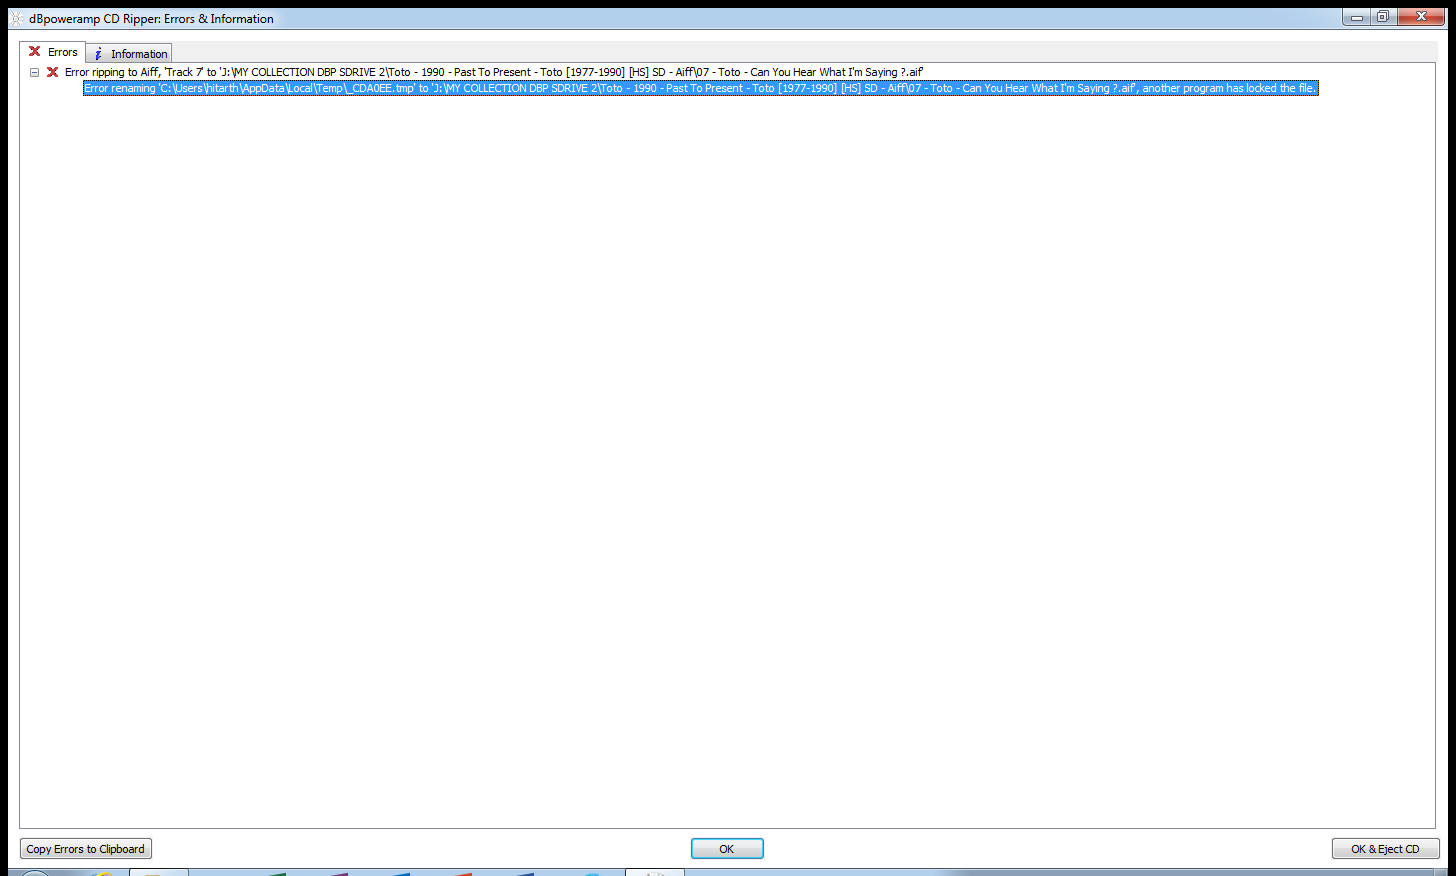Select the highlighted 'Error renaming' detail line

coord(700,88)
